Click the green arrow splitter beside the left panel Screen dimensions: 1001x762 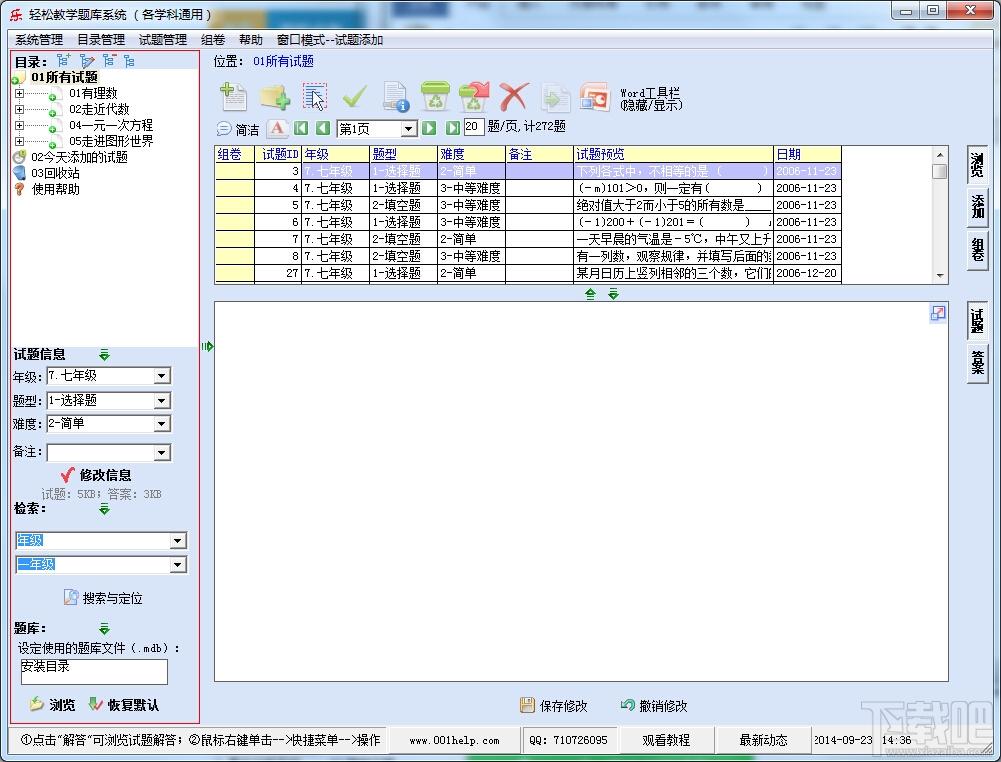[x=207, y=347]
